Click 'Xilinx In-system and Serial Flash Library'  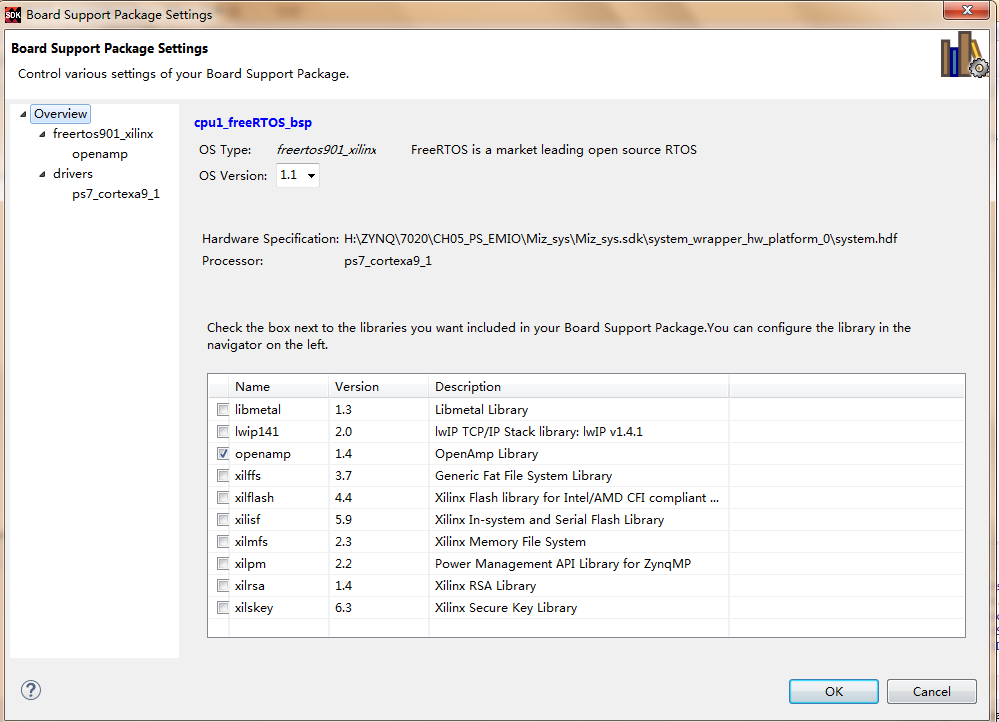pyautogui.click(x=549, y=519)
